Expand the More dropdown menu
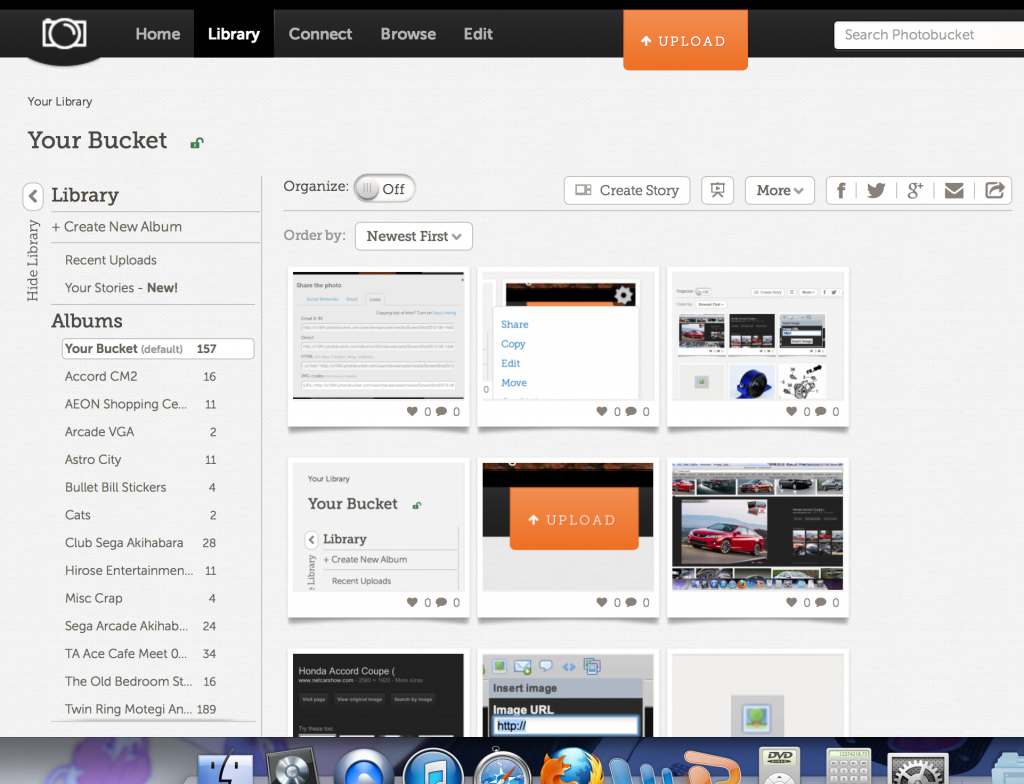This screenshot has width=1024, height=784. click(x=780, y=190)
